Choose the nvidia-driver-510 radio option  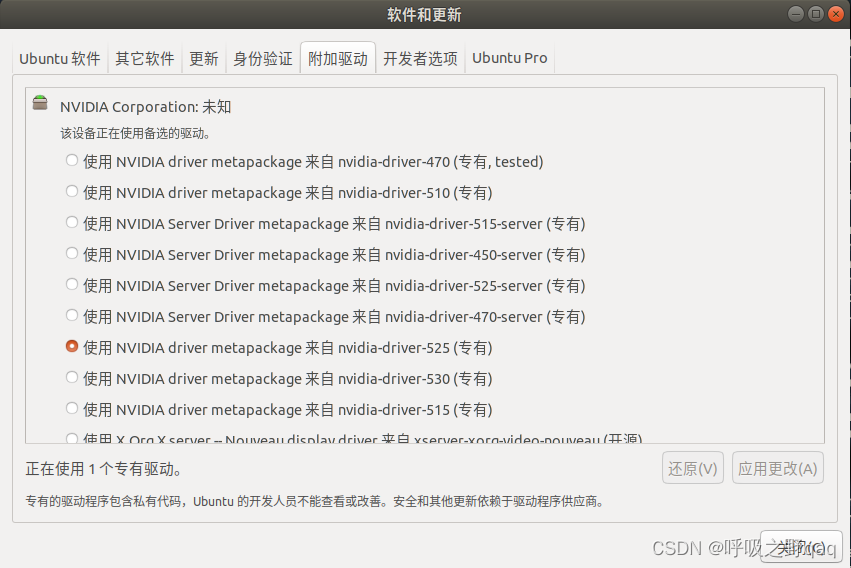72,191
